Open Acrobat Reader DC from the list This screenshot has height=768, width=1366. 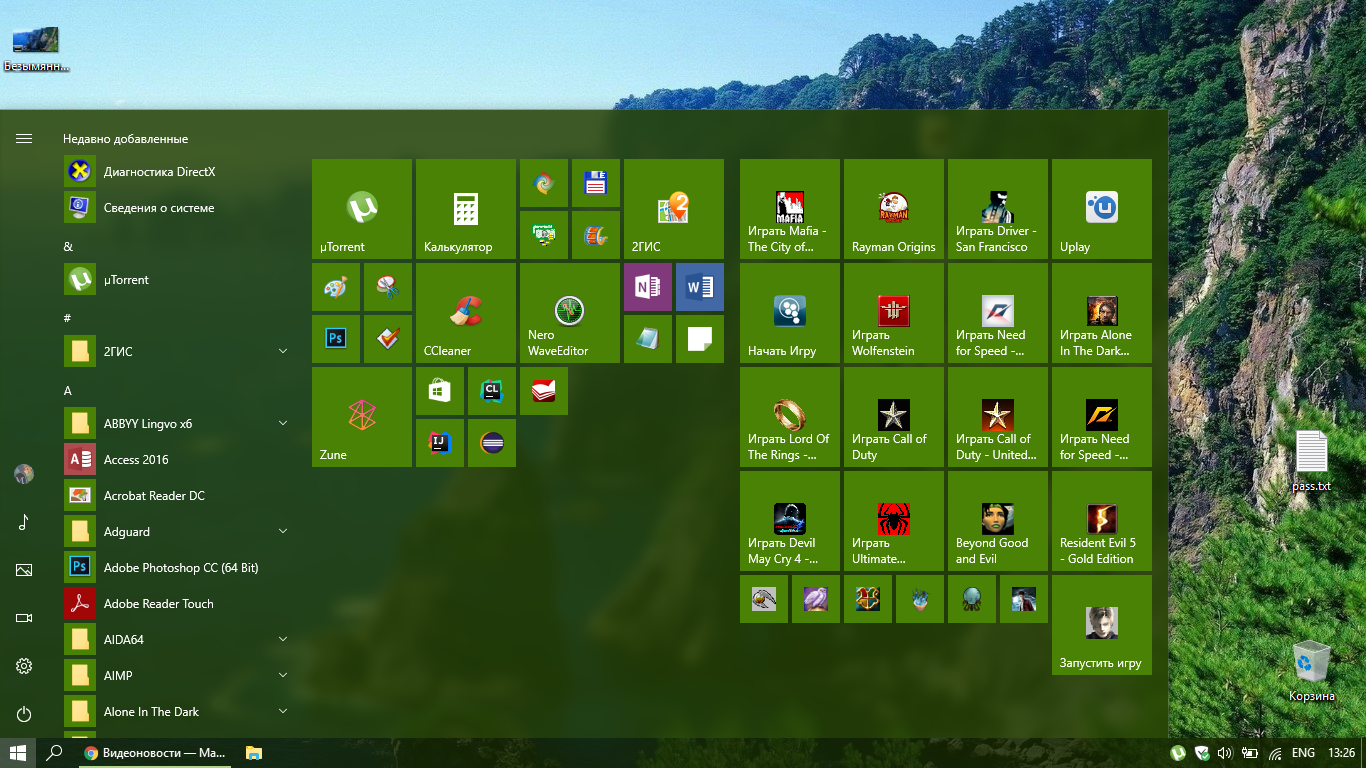pos(180,495)
